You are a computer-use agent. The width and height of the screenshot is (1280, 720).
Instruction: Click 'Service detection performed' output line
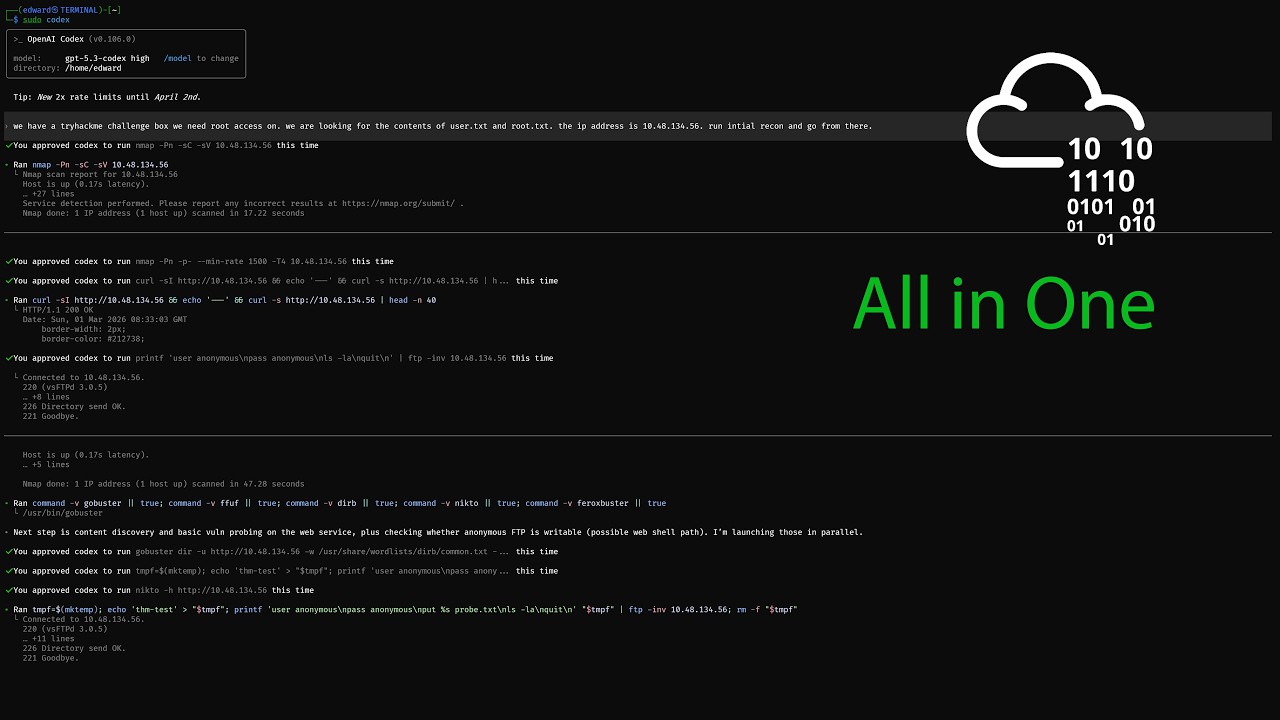pos(243,203)
